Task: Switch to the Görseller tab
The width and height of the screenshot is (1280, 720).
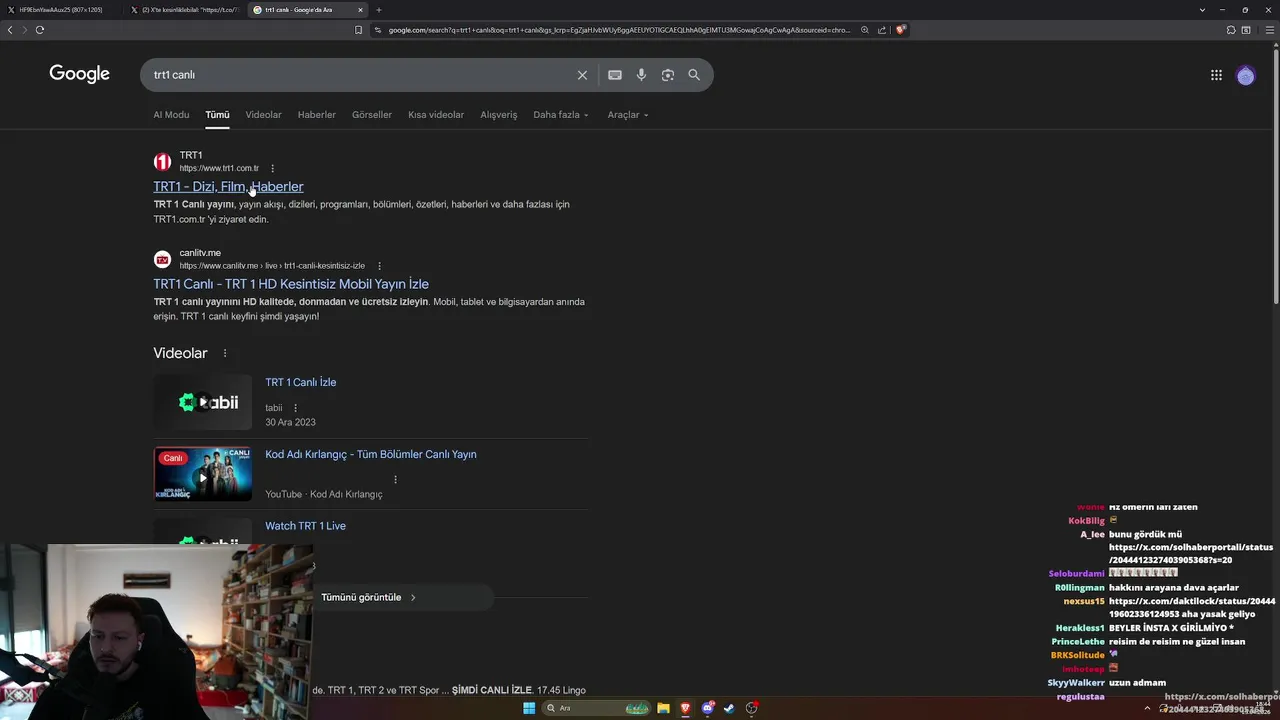Action: (372, 115)
